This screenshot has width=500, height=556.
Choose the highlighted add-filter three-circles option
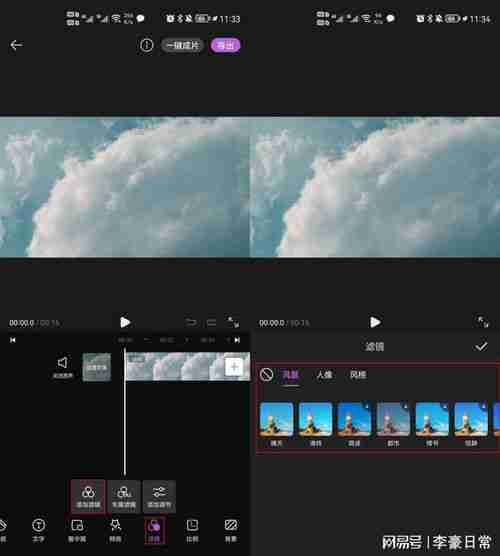pyautogui.click(x=88, y=496)
